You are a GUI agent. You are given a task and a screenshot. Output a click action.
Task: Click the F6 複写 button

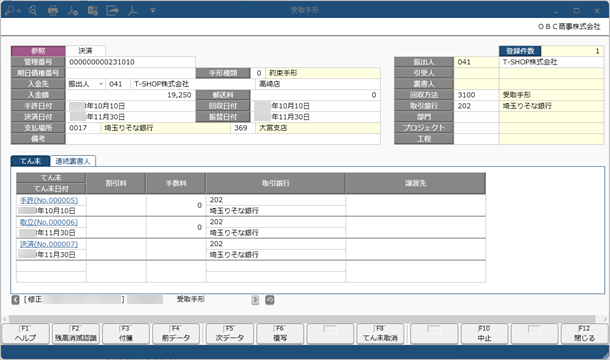coord(280,334)
